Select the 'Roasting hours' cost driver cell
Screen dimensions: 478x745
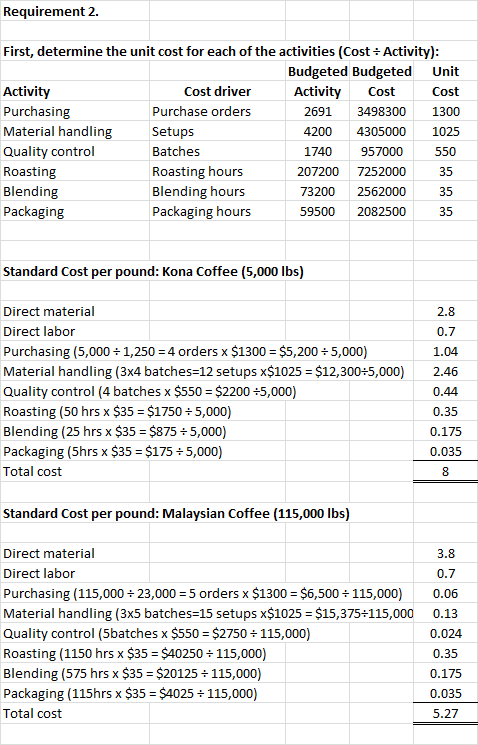197,171
